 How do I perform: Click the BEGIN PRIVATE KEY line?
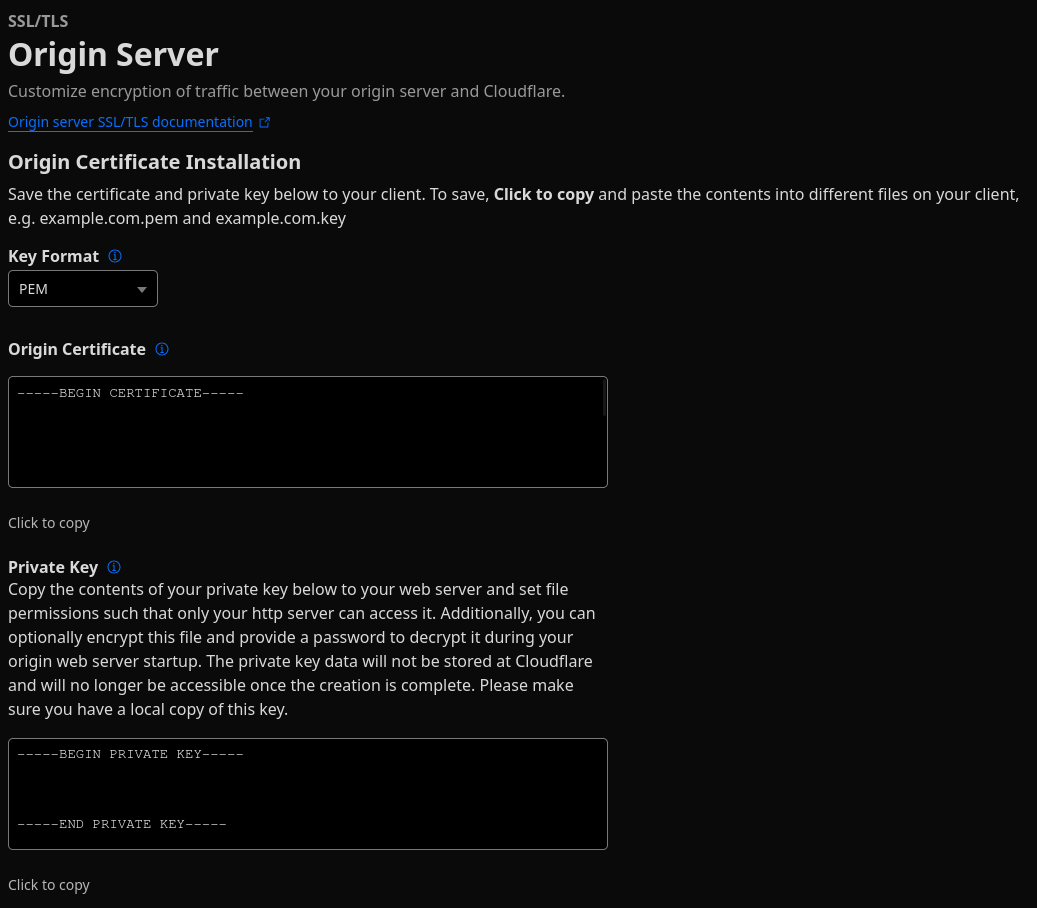[130, 754]
